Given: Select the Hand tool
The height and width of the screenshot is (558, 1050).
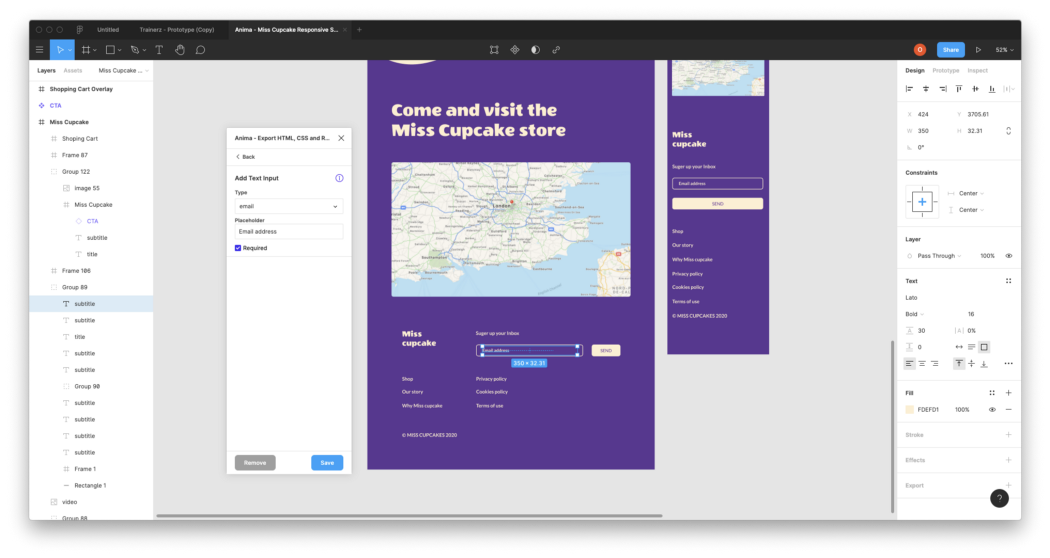Looking at the screenshot, I should [179, 50].
